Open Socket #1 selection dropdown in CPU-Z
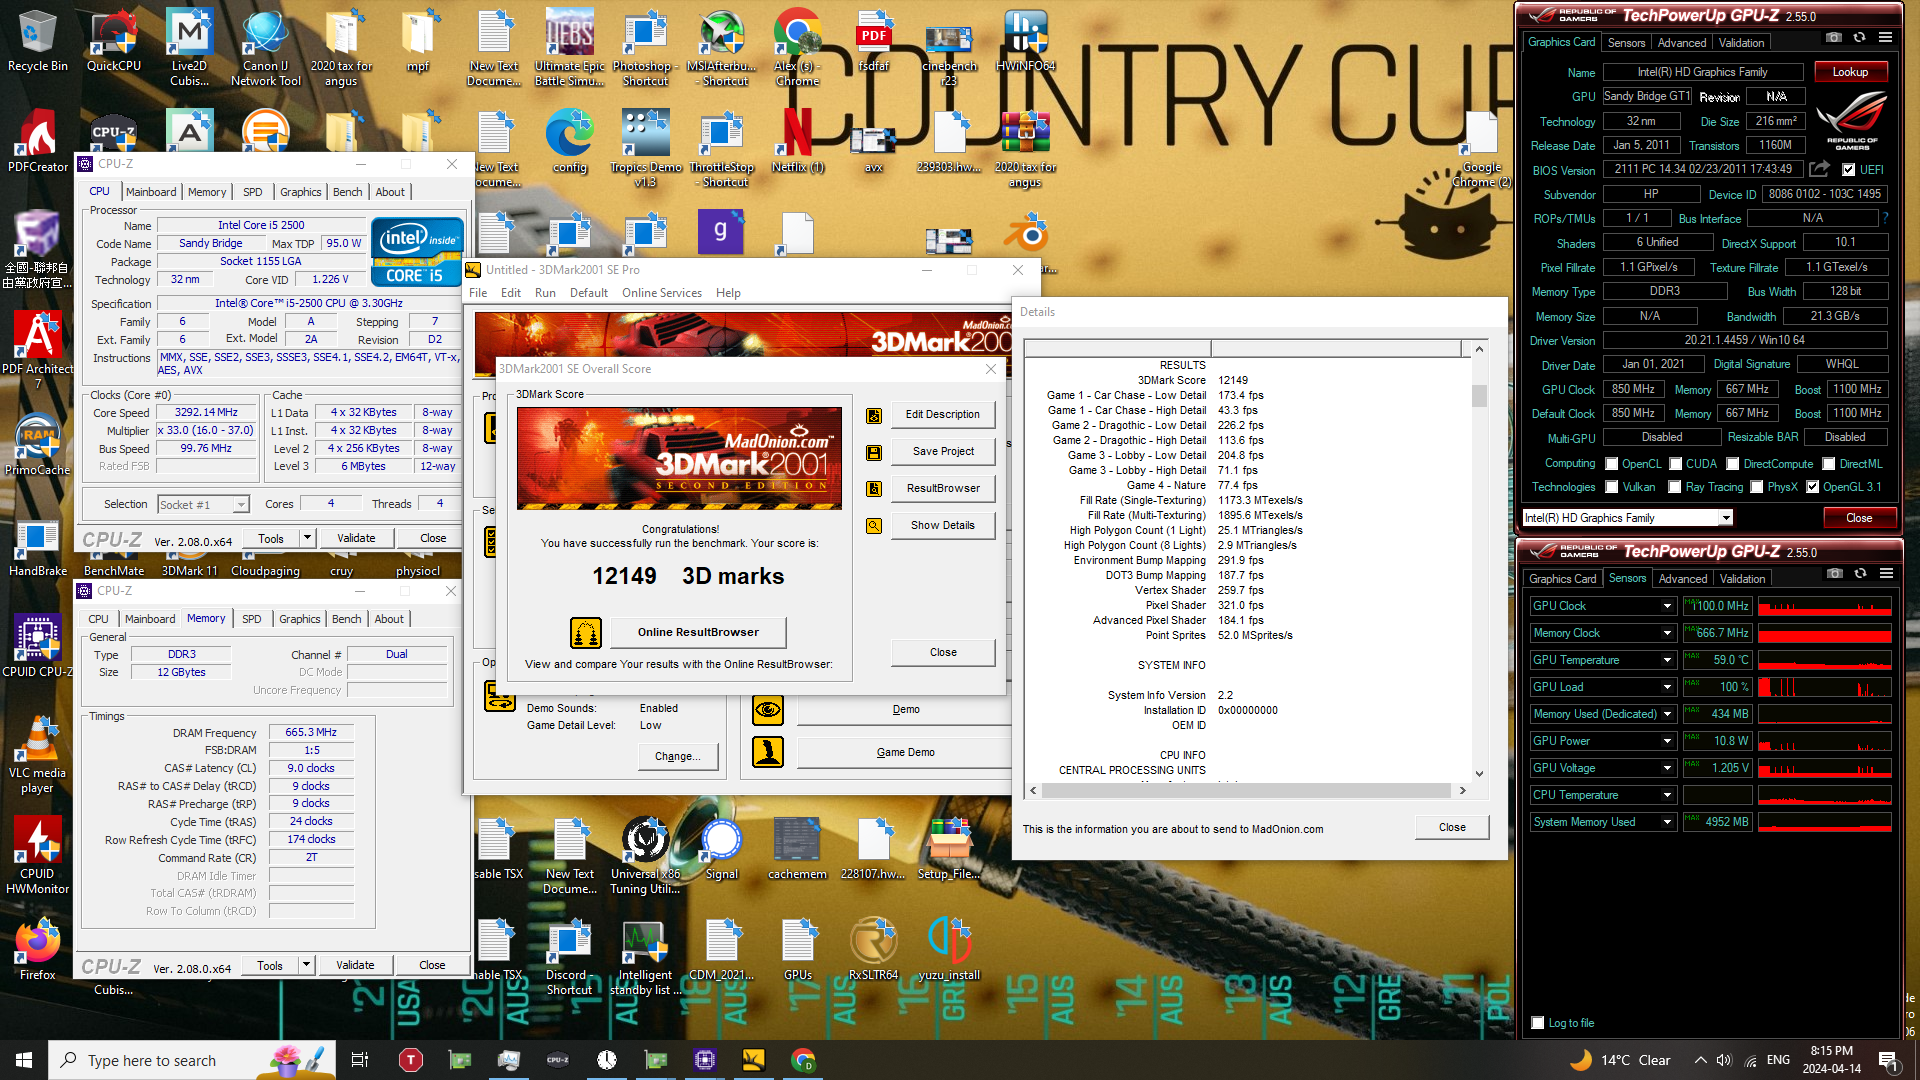Viewport: 1920px width, 1080px height. click(240, 505)
